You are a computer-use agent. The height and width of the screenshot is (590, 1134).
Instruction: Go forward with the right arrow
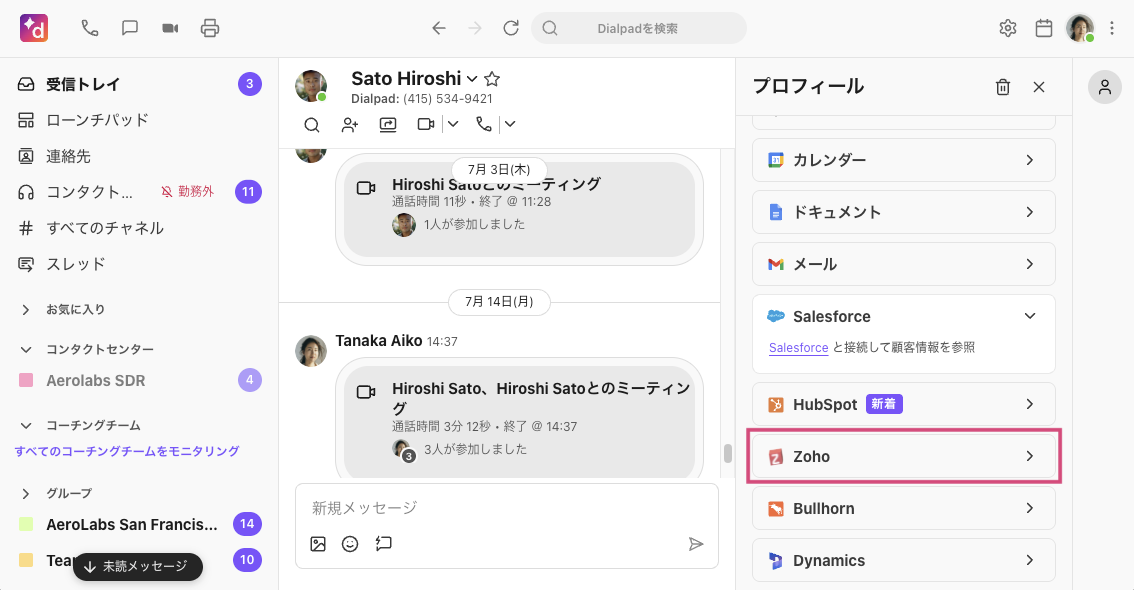coord(475,28)
